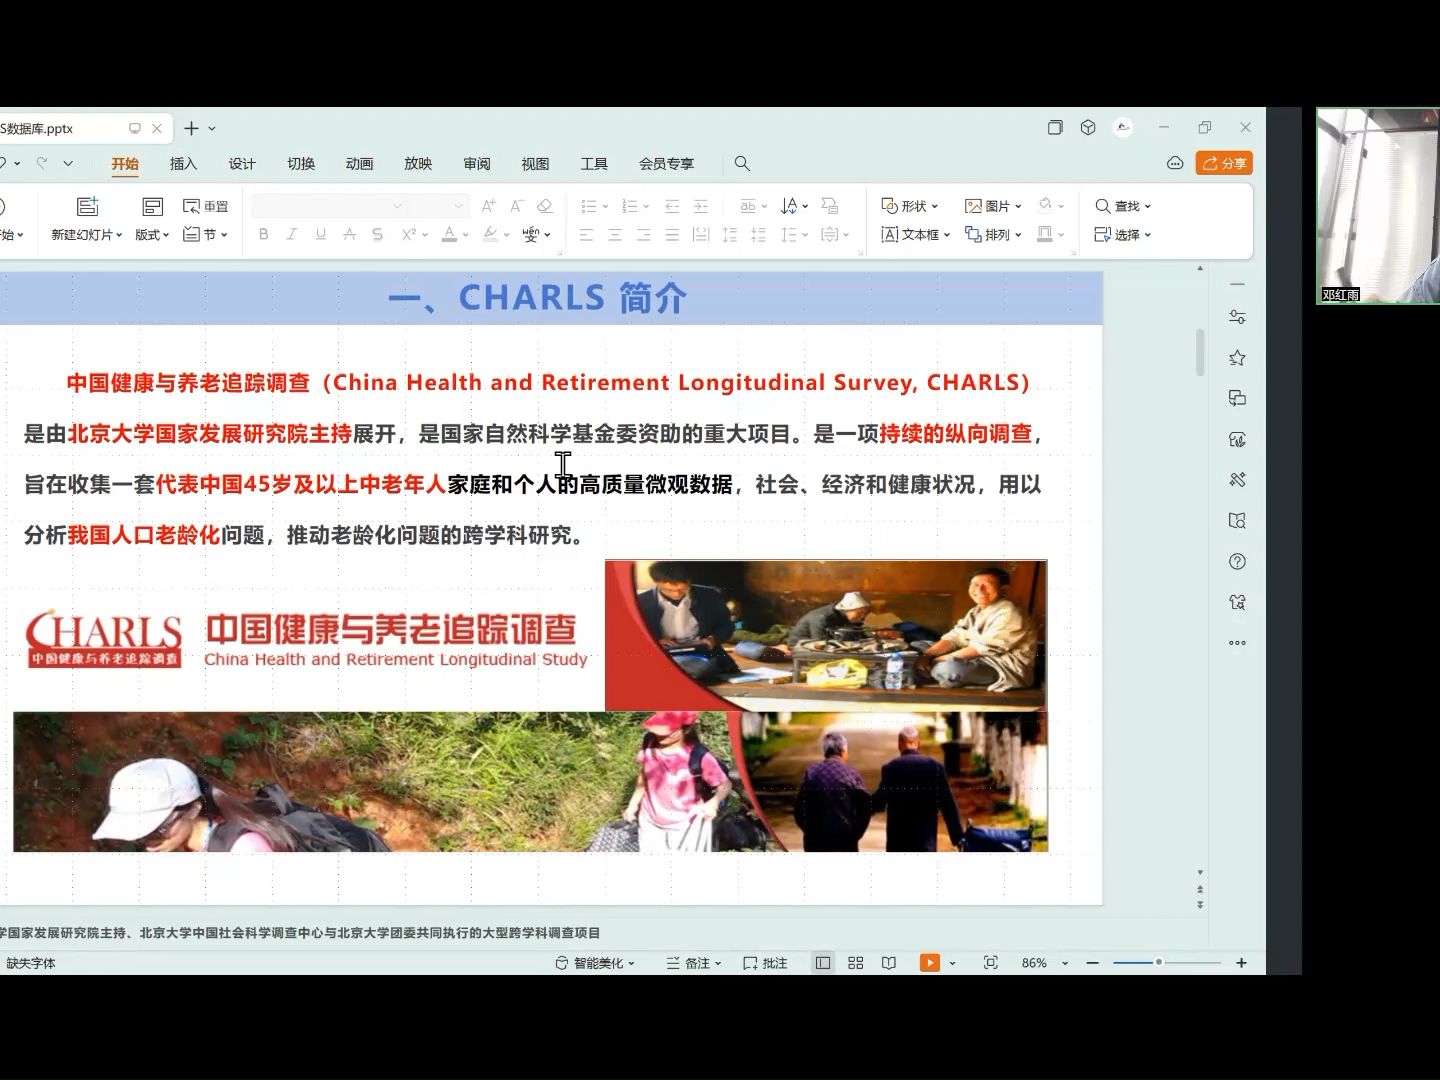Toggle strikethrough formatting

[349, 234]
